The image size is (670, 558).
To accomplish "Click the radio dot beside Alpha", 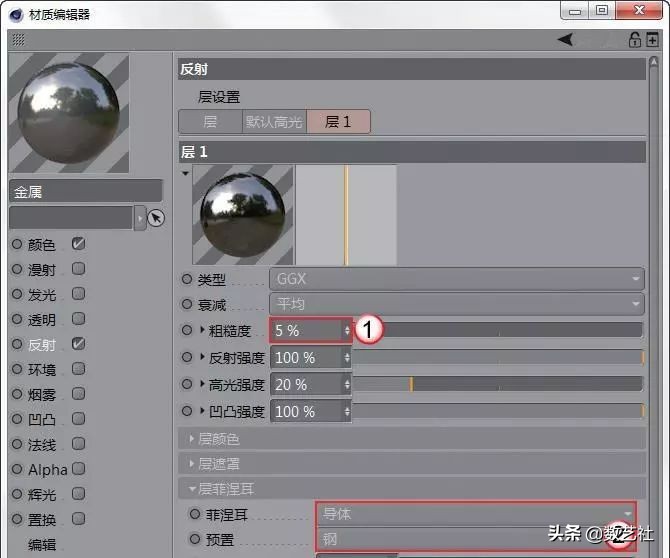I will pos(17,469).
